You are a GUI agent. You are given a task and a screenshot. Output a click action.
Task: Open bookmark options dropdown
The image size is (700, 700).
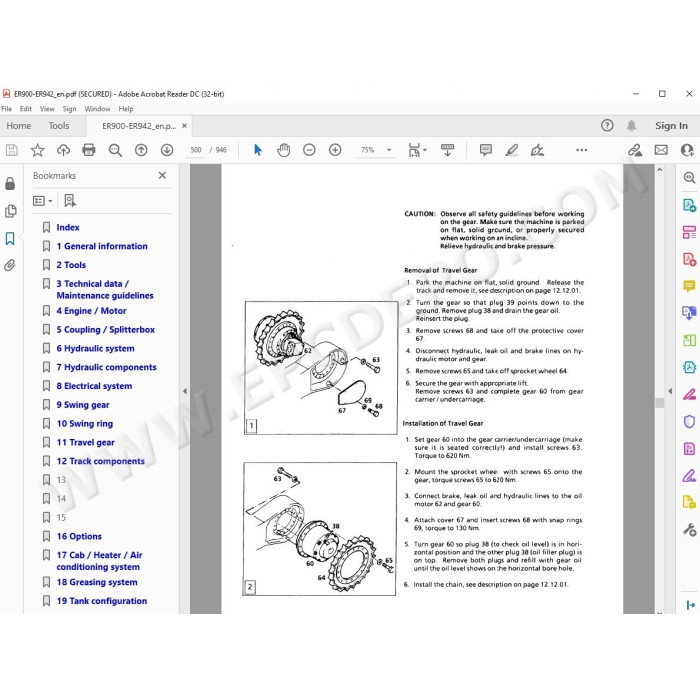(x=42, y=201)
